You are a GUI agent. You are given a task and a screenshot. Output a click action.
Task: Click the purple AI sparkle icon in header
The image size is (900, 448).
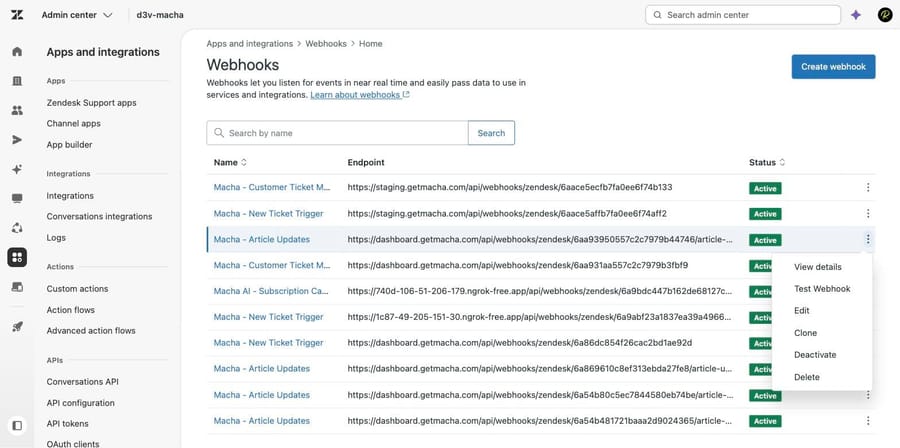click(856, 15)
